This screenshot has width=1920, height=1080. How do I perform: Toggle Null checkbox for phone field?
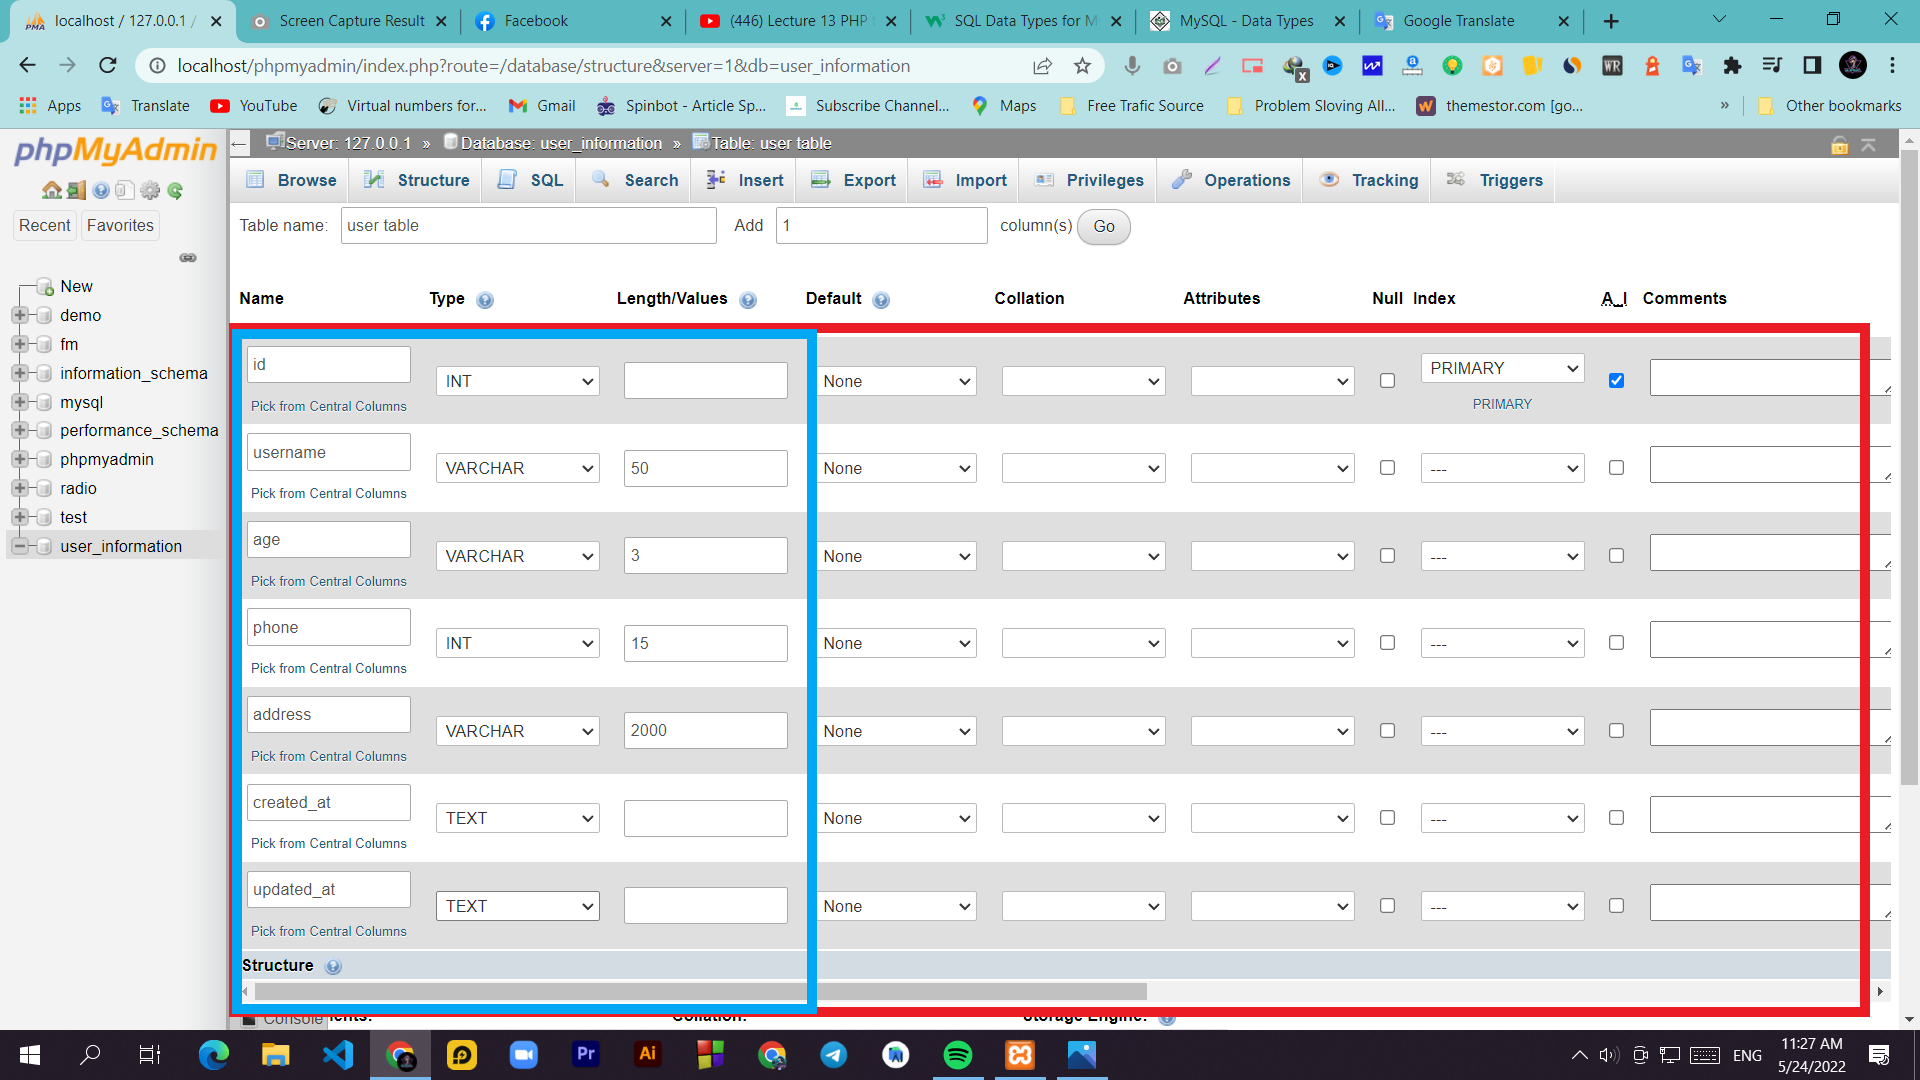pyautogui.click(x=1387, y=643)
